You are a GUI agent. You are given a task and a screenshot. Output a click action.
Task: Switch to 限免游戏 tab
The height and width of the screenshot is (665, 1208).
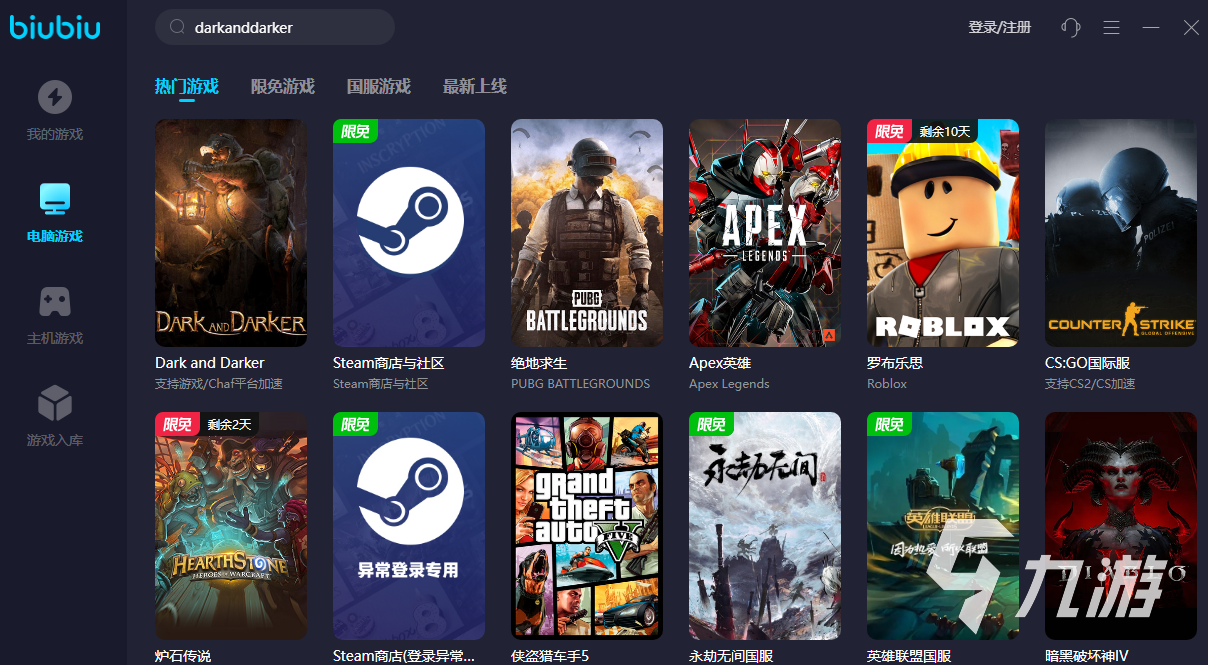tap(282, 86)
